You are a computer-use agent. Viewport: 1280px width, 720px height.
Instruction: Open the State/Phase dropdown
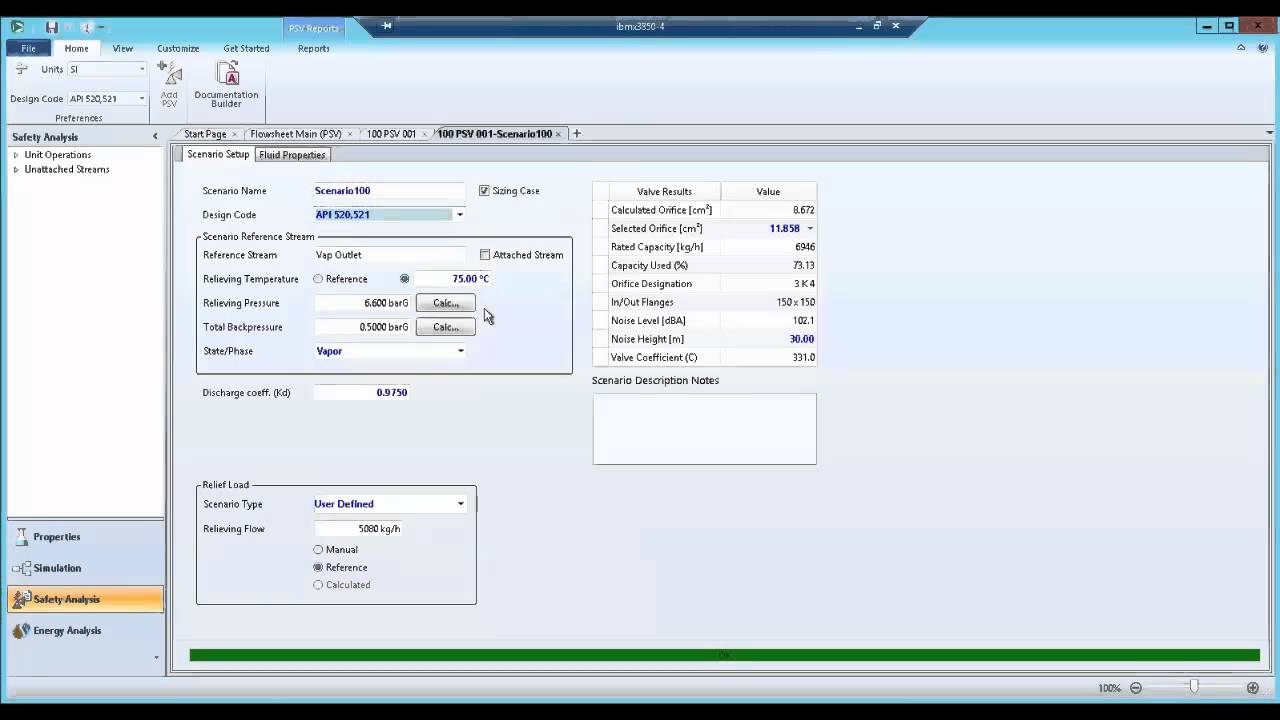[x=461, y=351]
